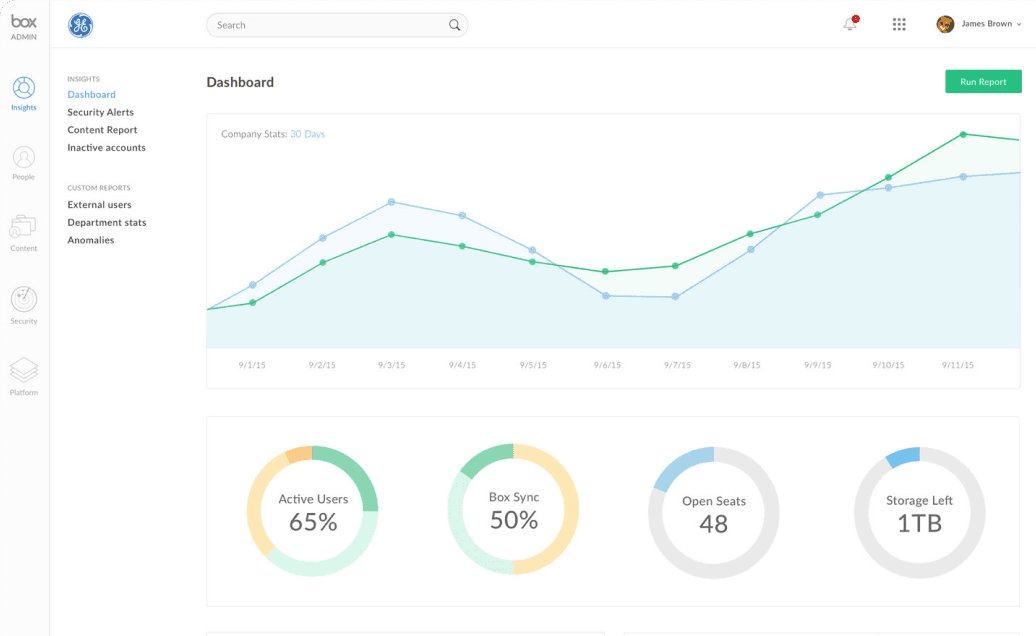Open Content Report
The width and height of the screenshot is (1036, 636).
[x=102, y=130]
